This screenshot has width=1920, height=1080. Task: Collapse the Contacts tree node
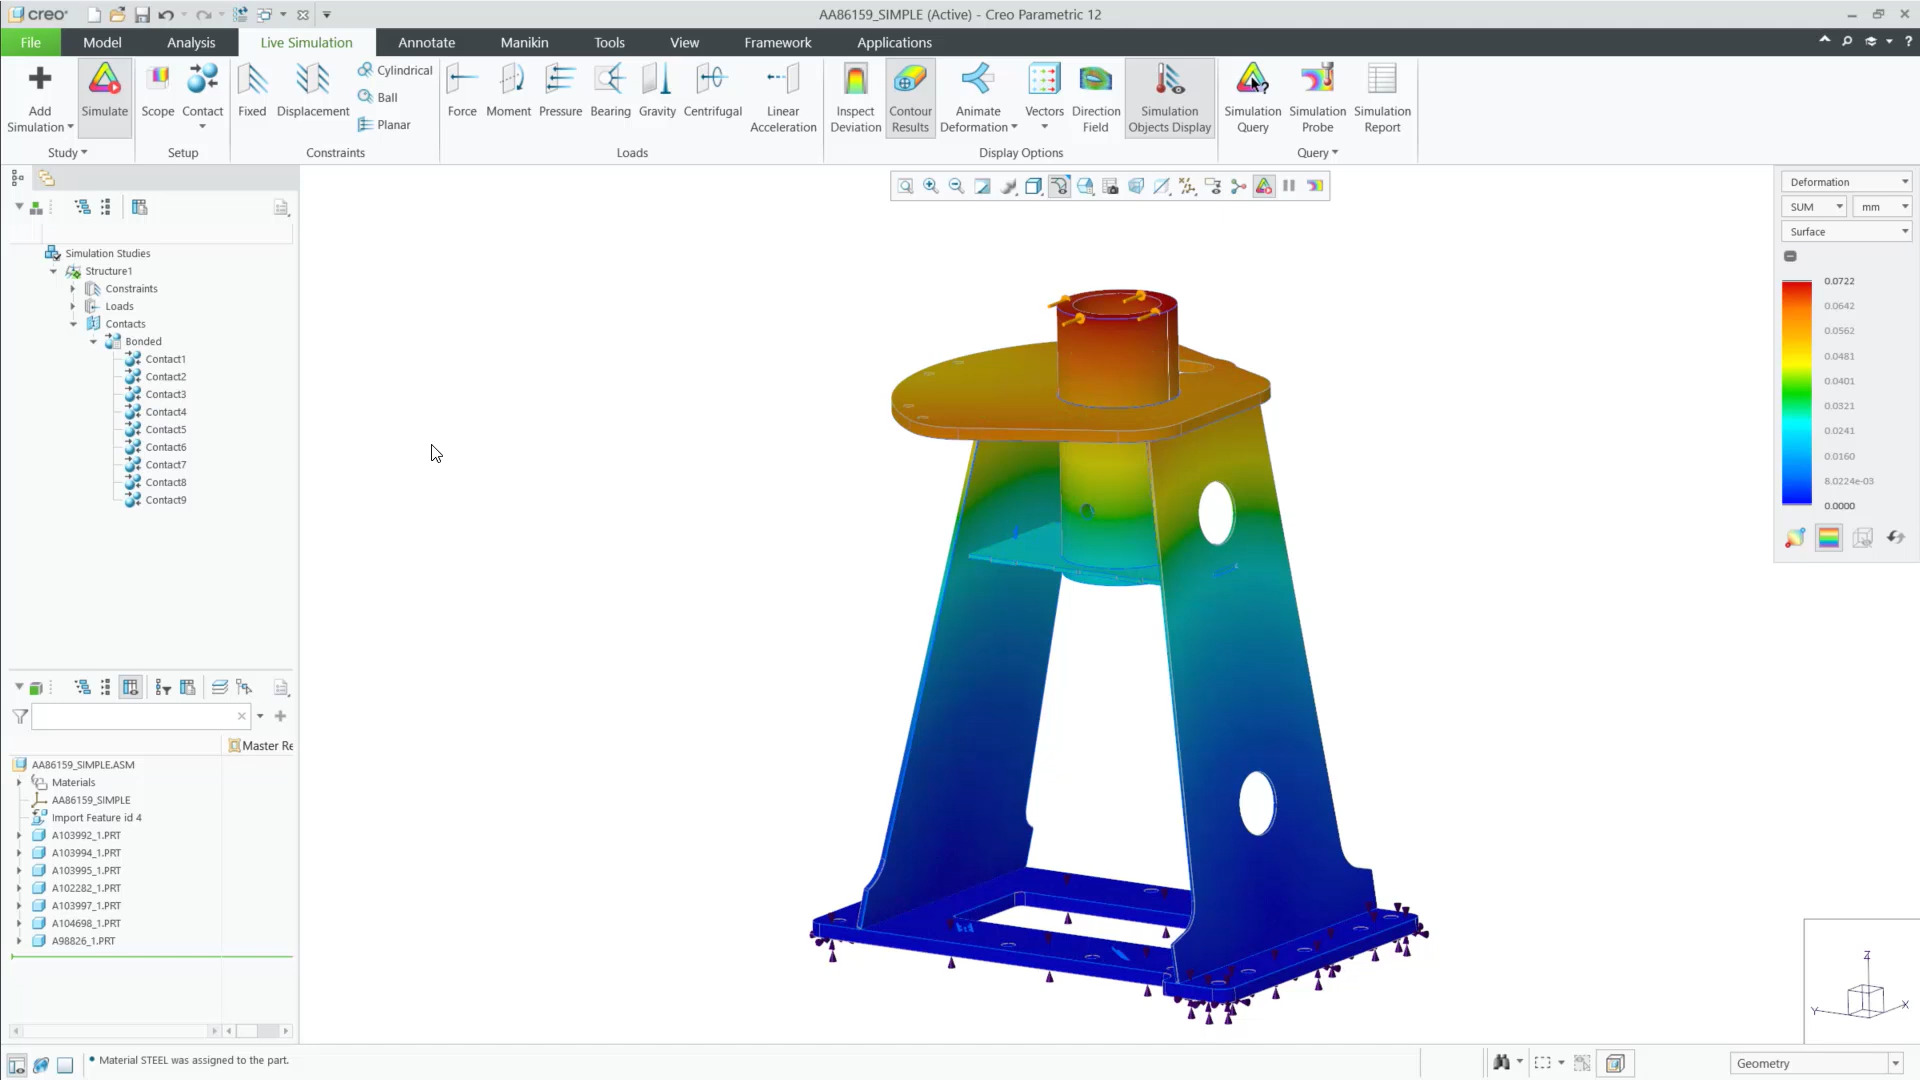click(73, 324)
